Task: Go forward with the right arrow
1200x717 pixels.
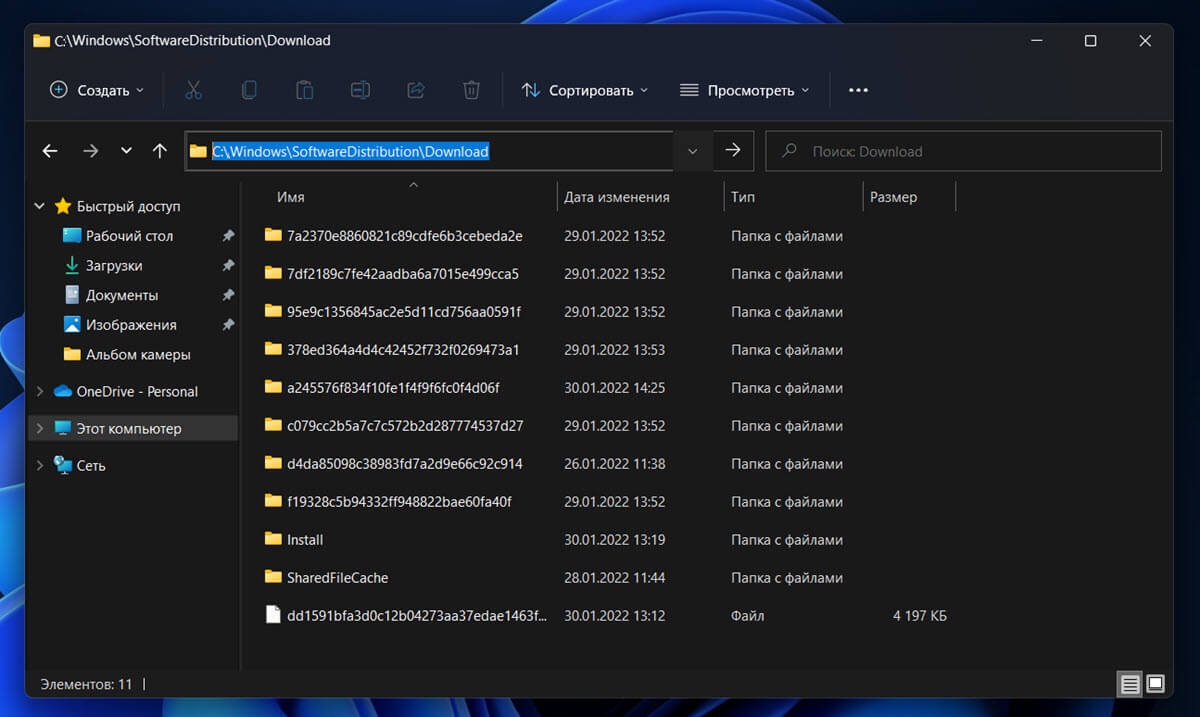Action: pos(91,151)
